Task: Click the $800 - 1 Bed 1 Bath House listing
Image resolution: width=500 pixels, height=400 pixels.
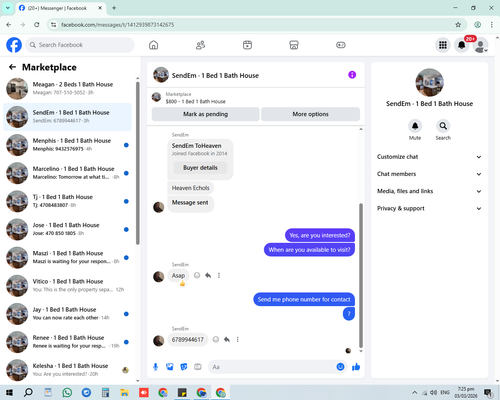Action: [x=195, y=101]
